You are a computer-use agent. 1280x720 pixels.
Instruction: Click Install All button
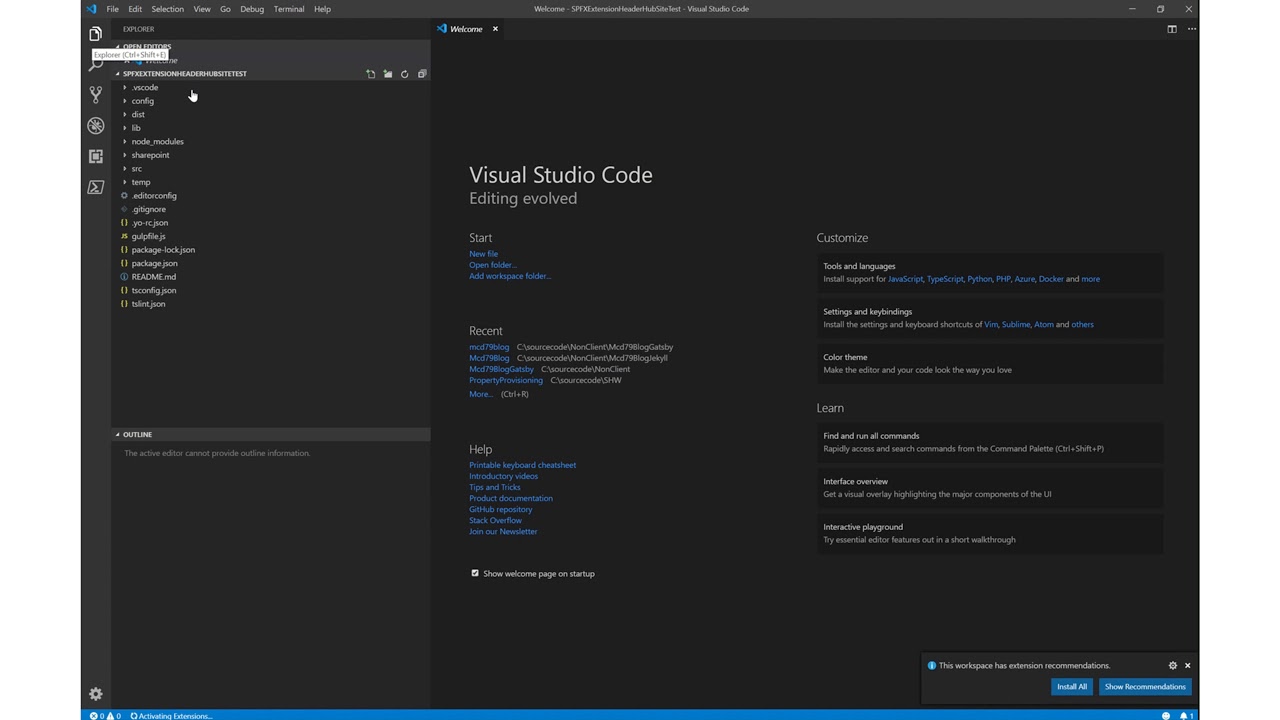(x=1071, y=687)
